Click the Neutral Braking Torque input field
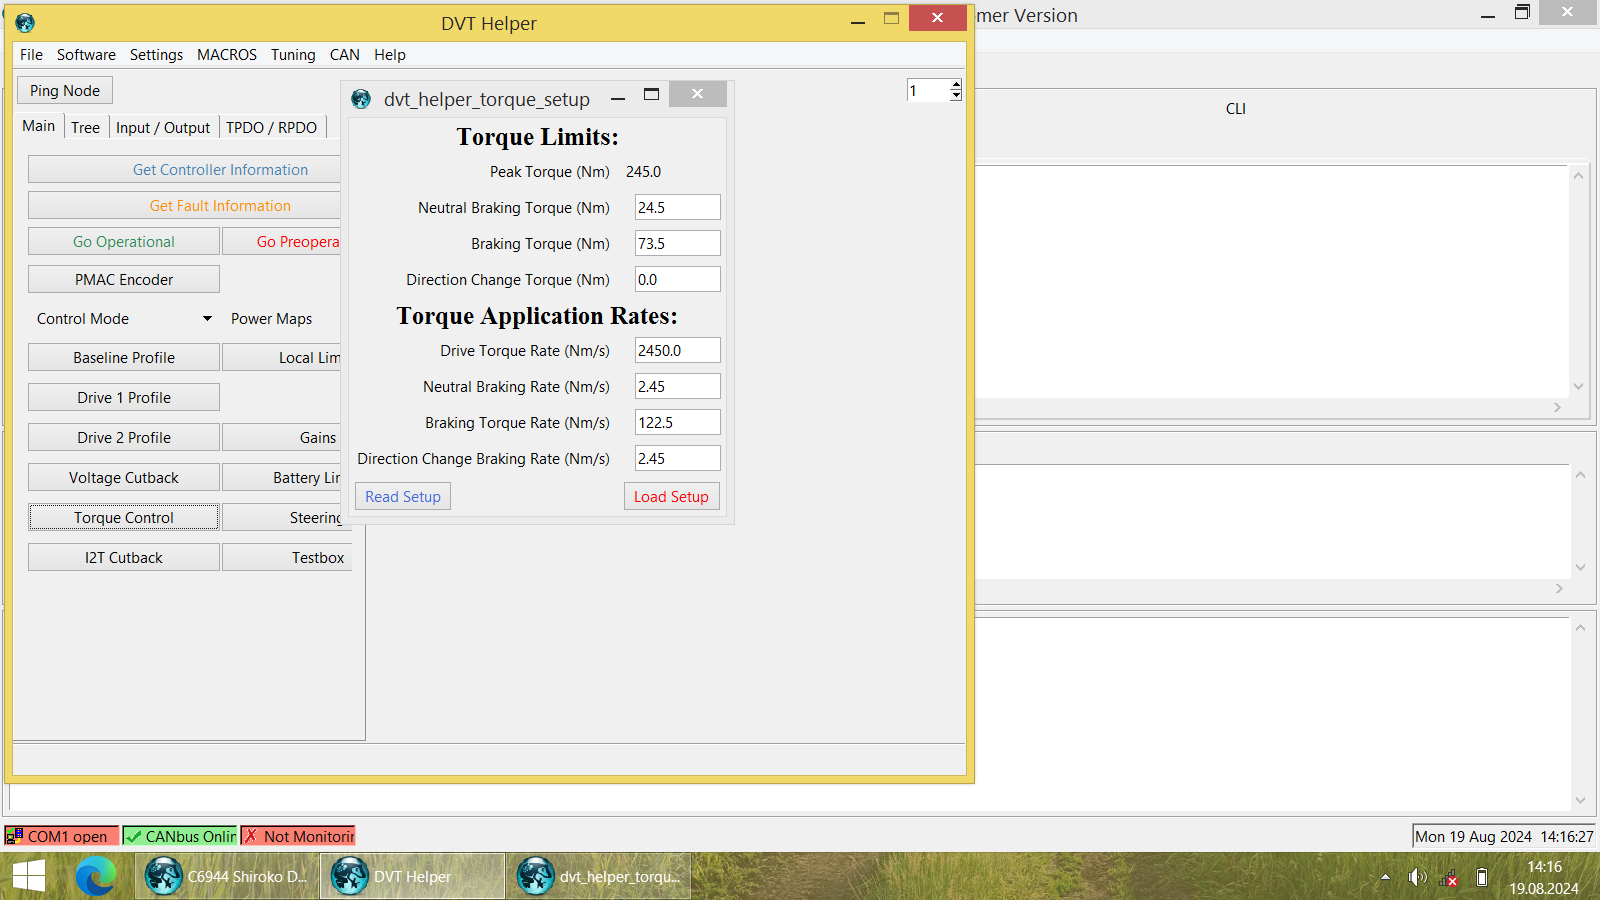The height and width of the screenshot is (900, 1600). [x=677, y=208]
